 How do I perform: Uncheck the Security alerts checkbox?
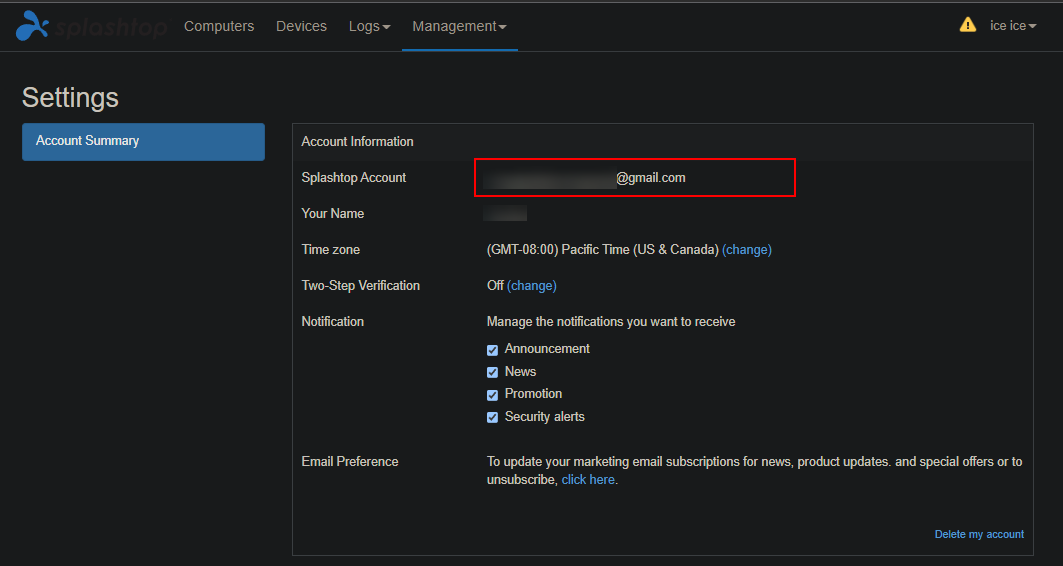[x=492, y=417]
